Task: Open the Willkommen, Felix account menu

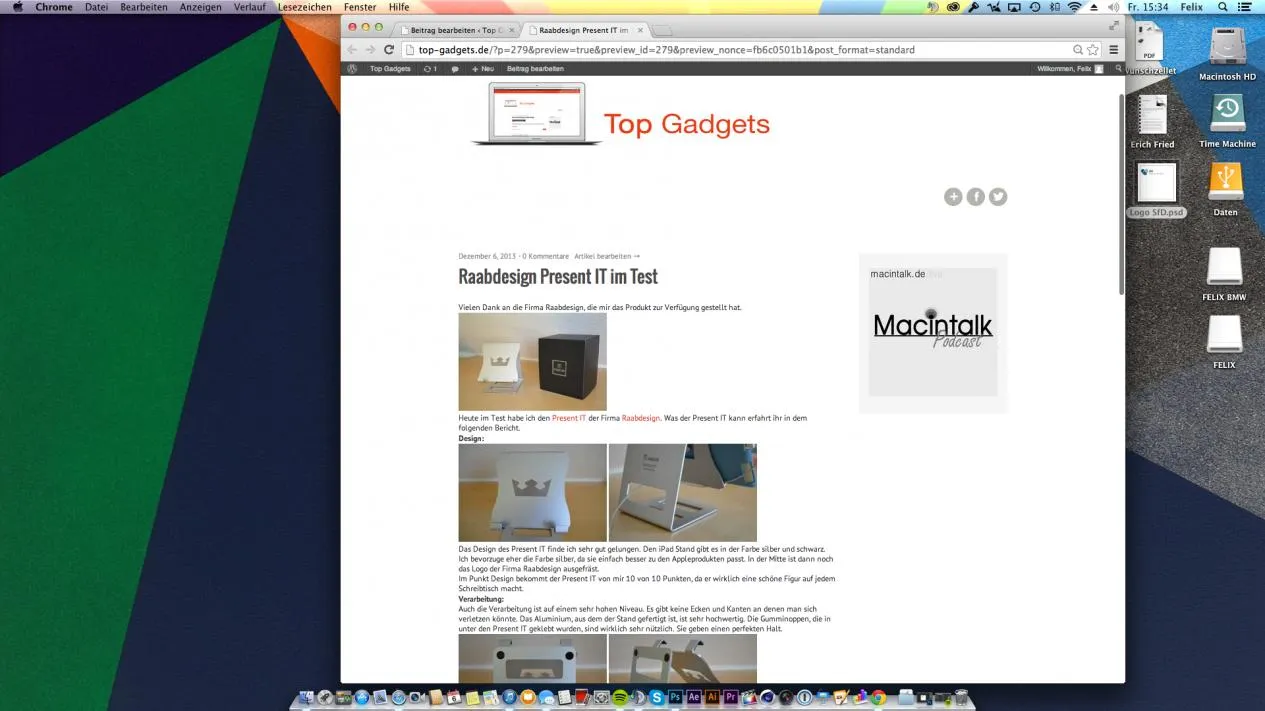Action: (x=1070, y=69)
